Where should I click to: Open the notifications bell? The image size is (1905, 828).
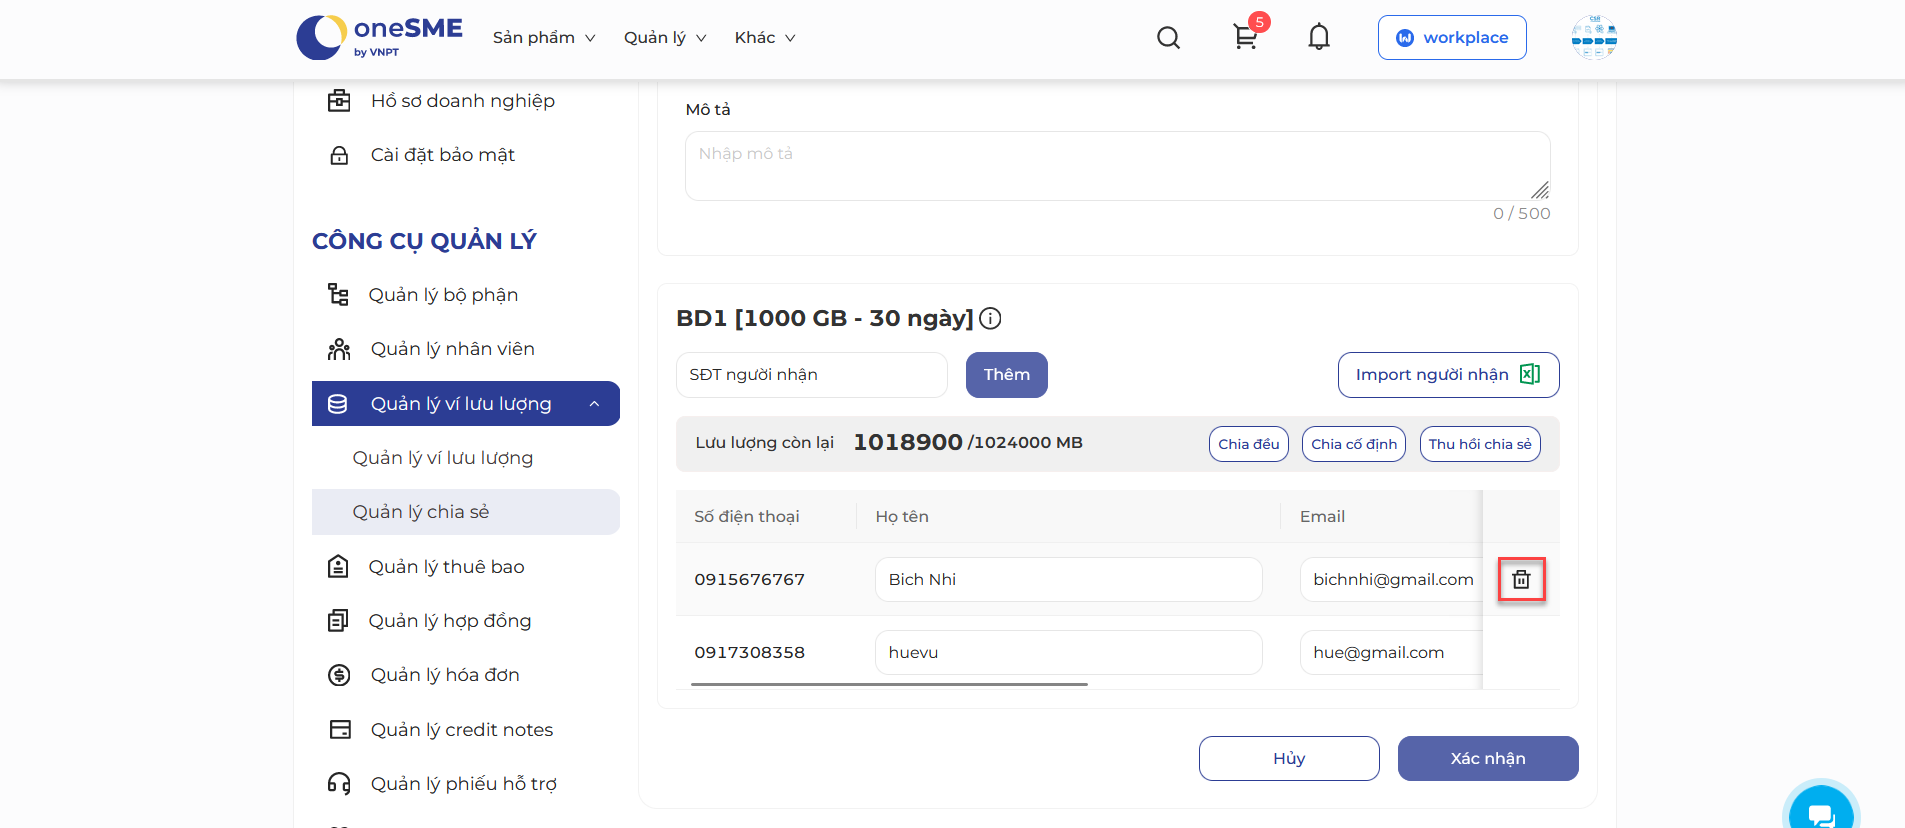pos(1319,37)
